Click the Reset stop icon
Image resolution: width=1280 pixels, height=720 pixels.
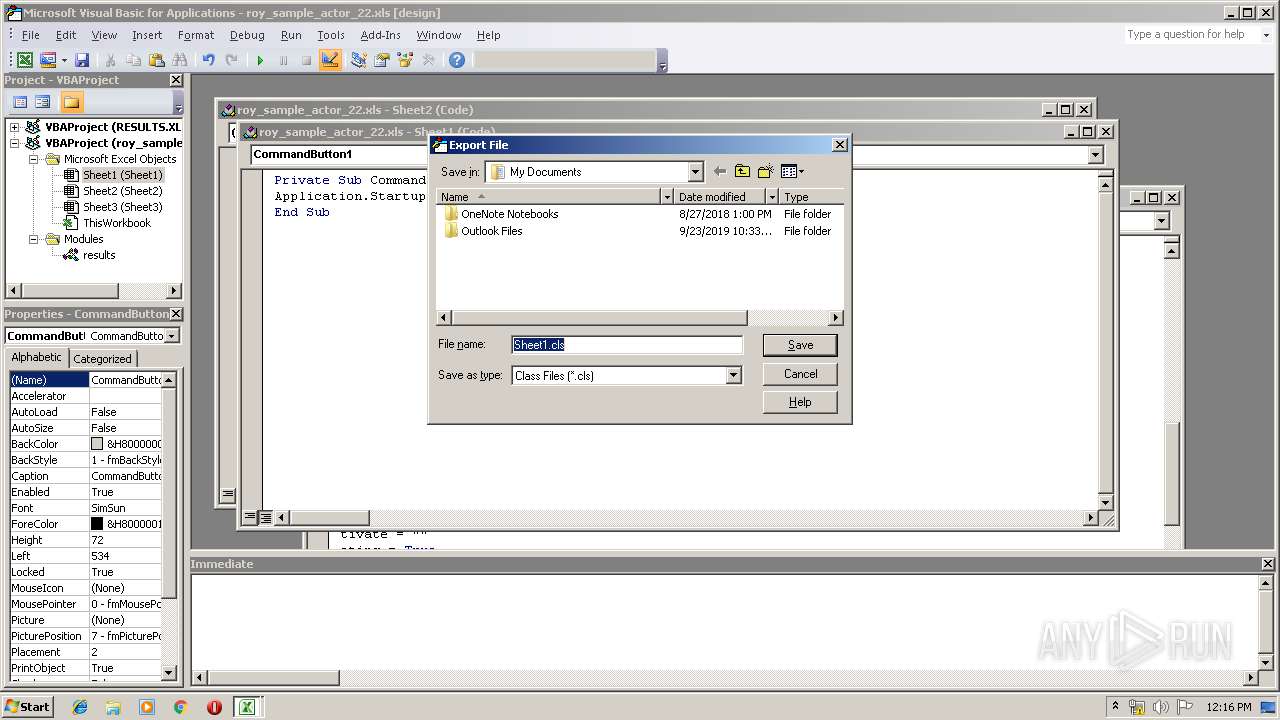click(x=306, y=60)
